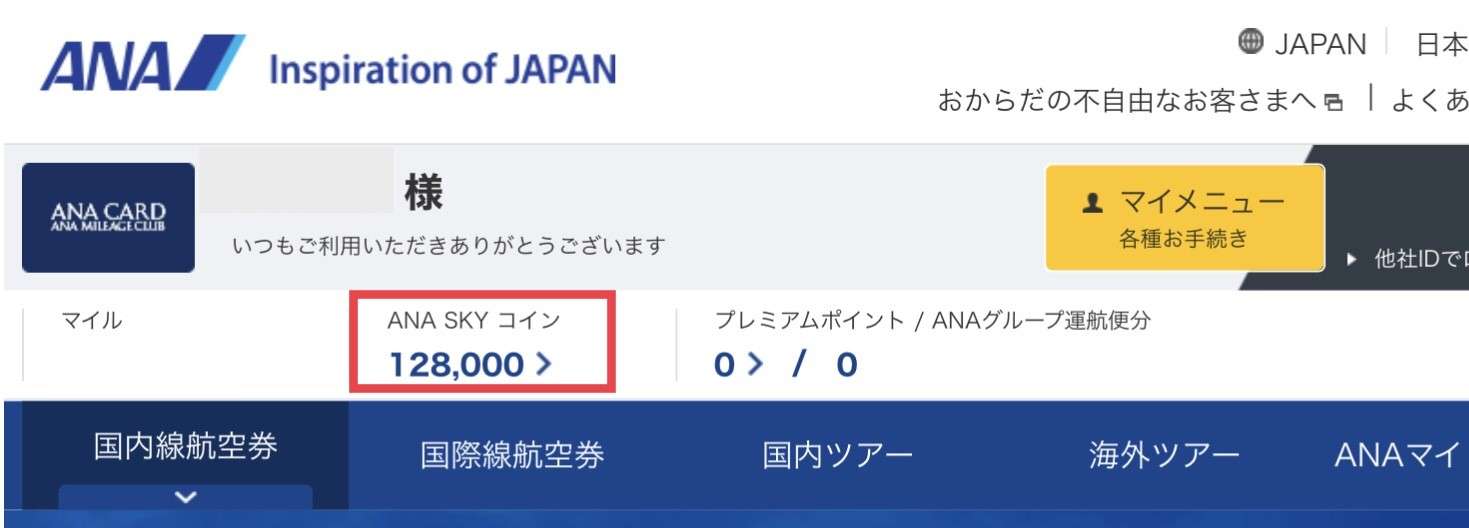Select the JAPAN region selector
Screen dimensions: 1469x528
pos(1302,43)
